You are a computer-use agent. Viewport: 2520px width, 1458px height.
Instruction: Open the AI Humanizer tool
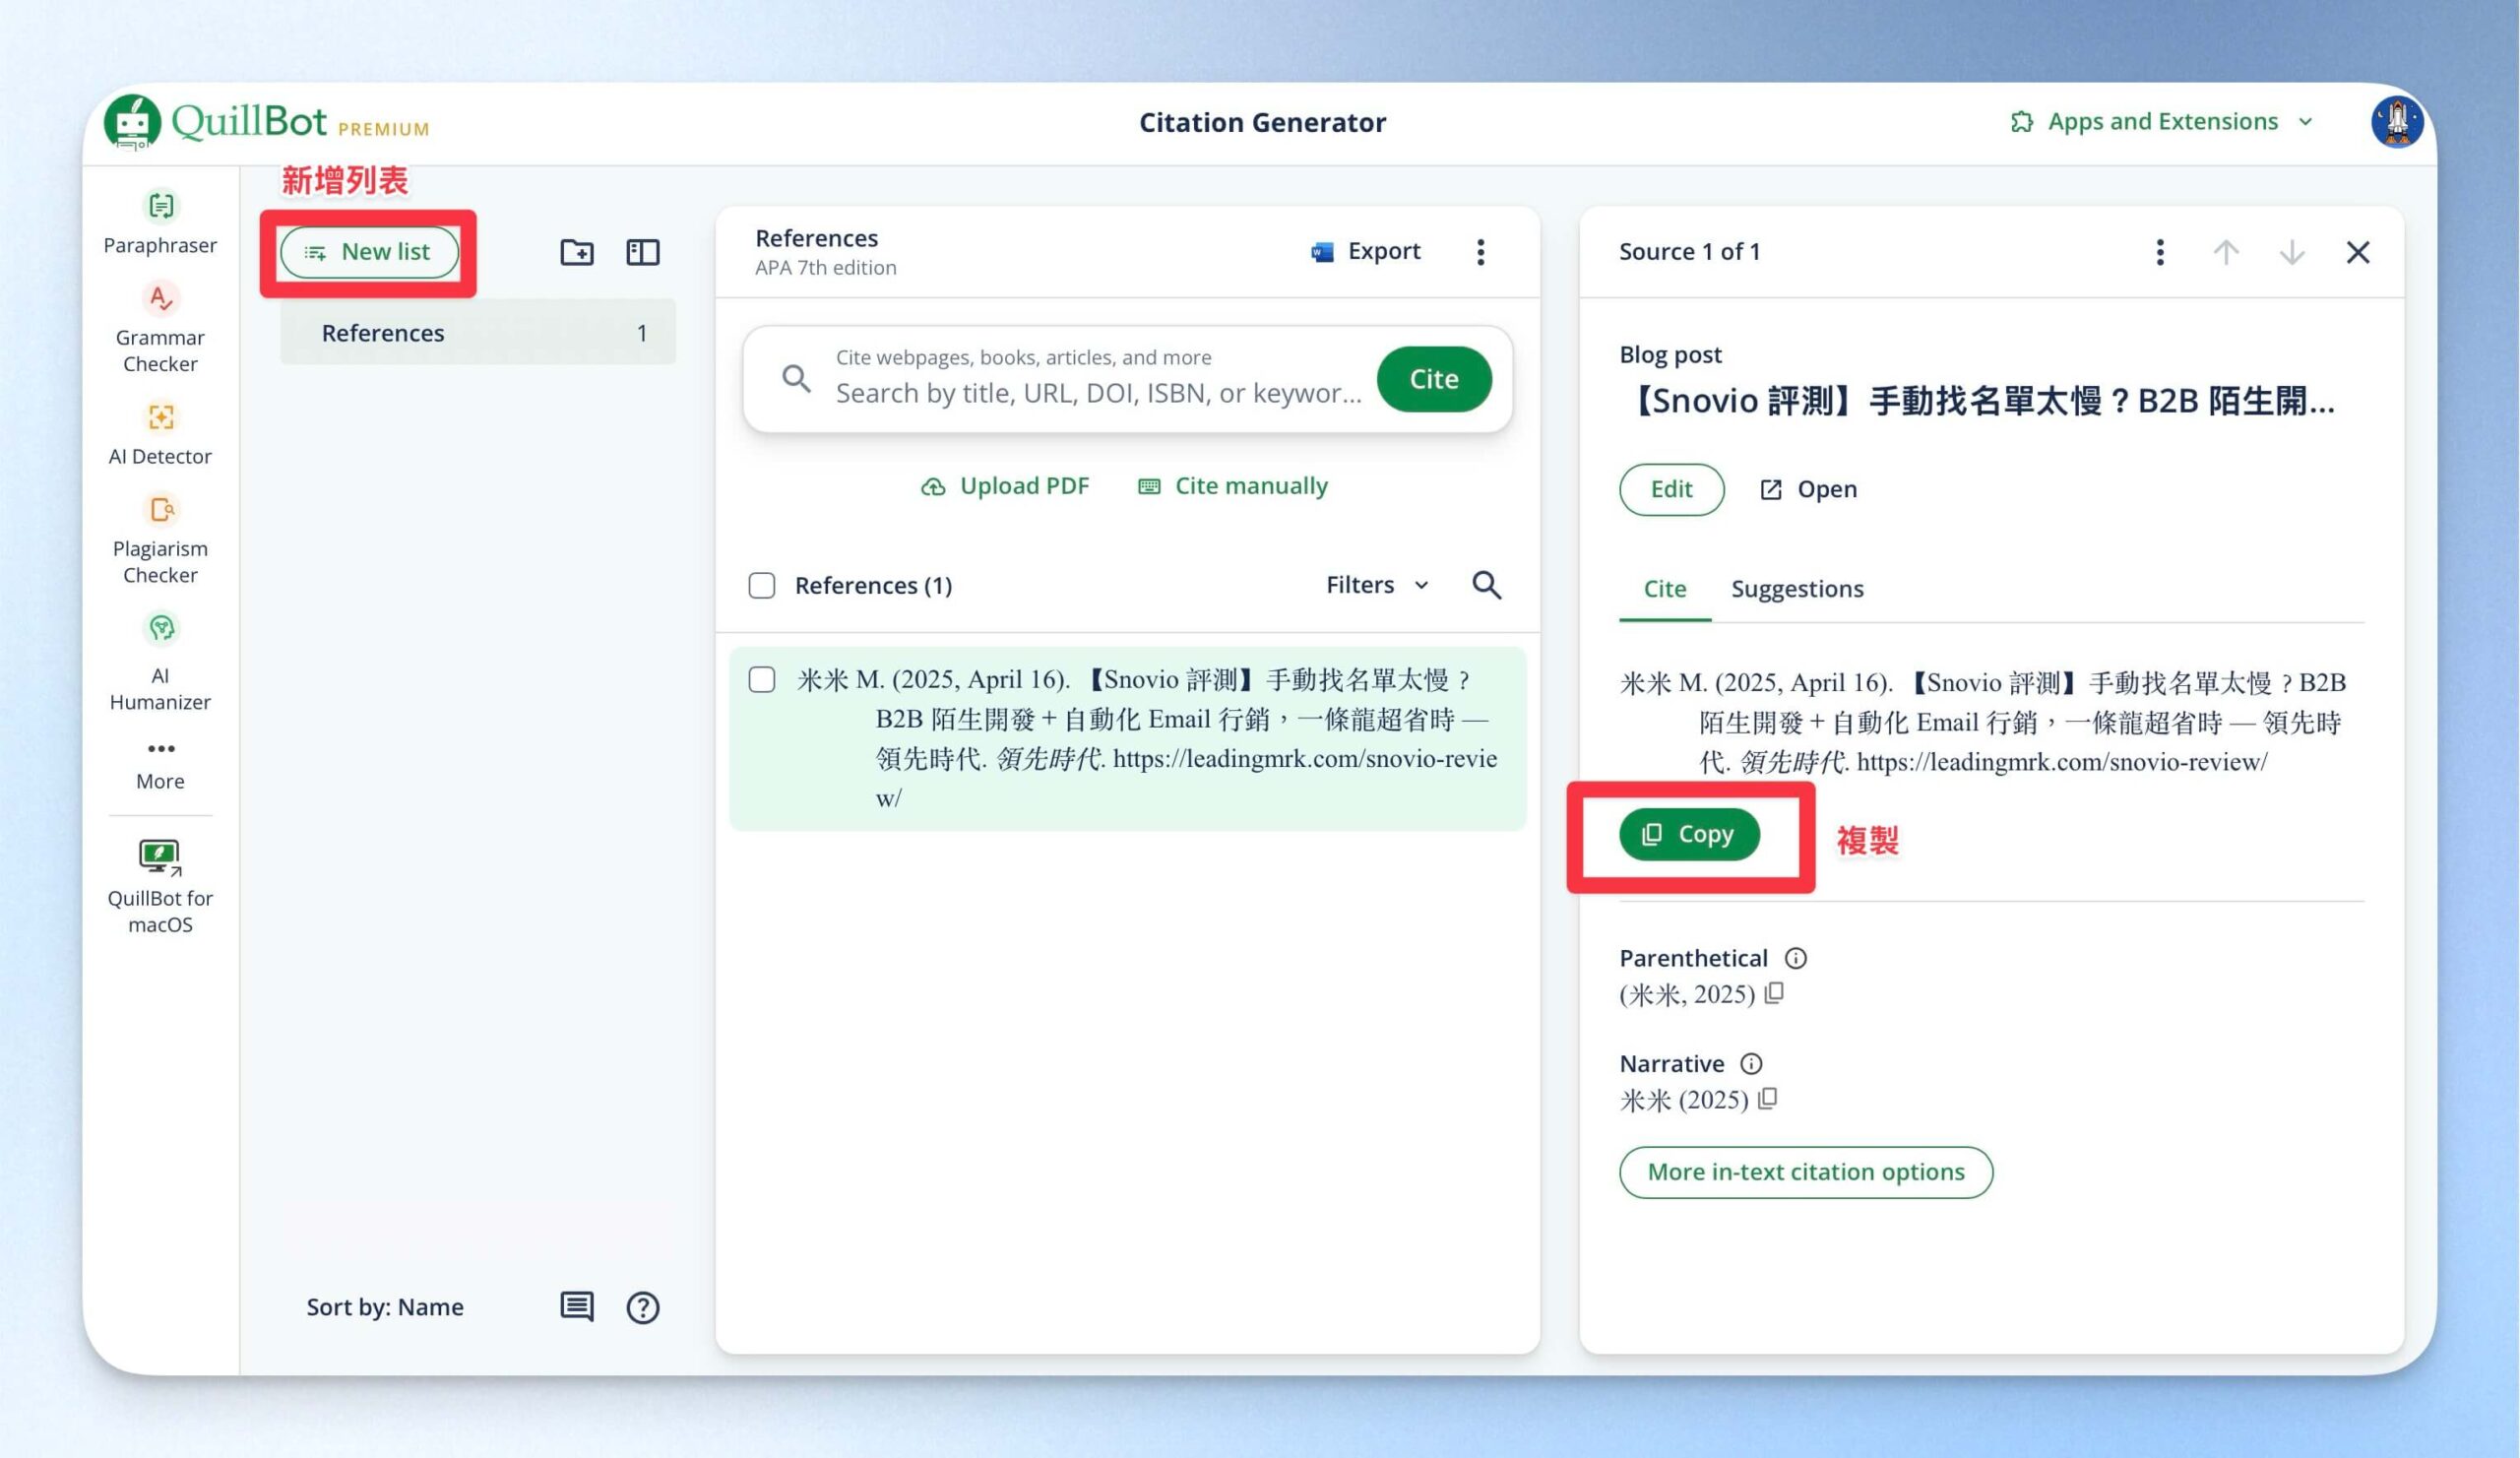click(160, 662)
